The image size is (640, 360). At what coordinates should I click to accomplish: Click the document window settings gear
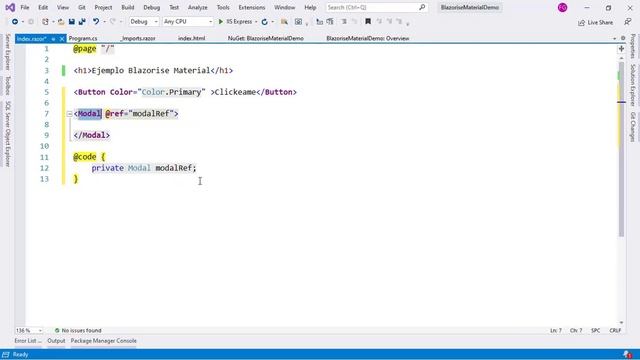623,38
